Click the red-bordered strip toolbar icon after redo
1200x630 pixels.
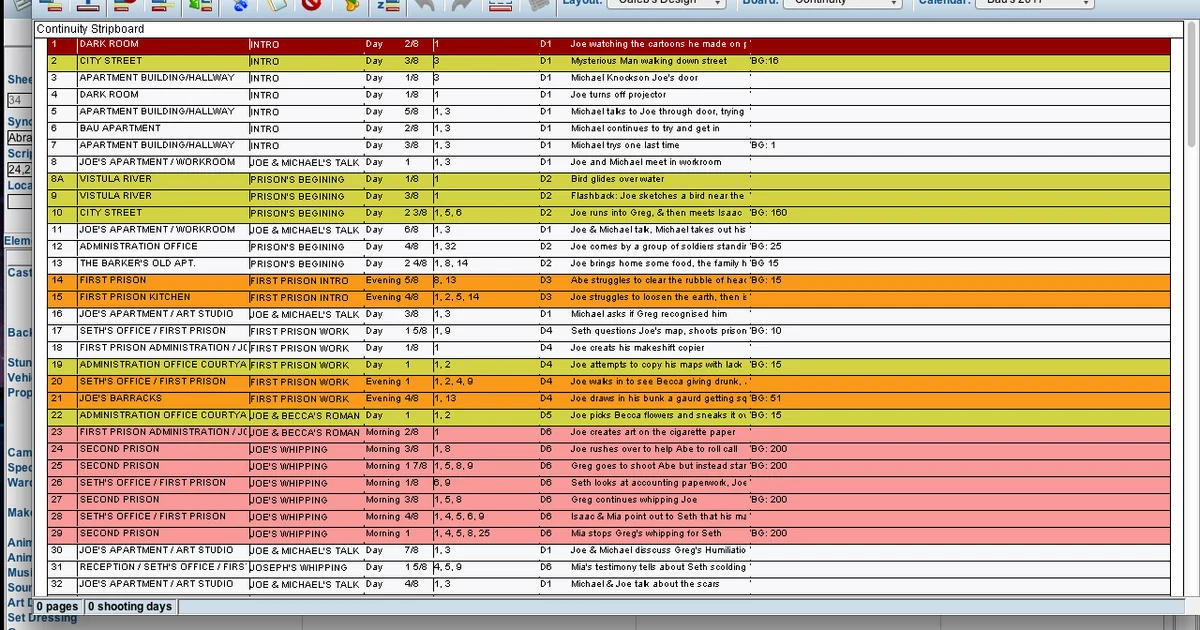point(500,5)
